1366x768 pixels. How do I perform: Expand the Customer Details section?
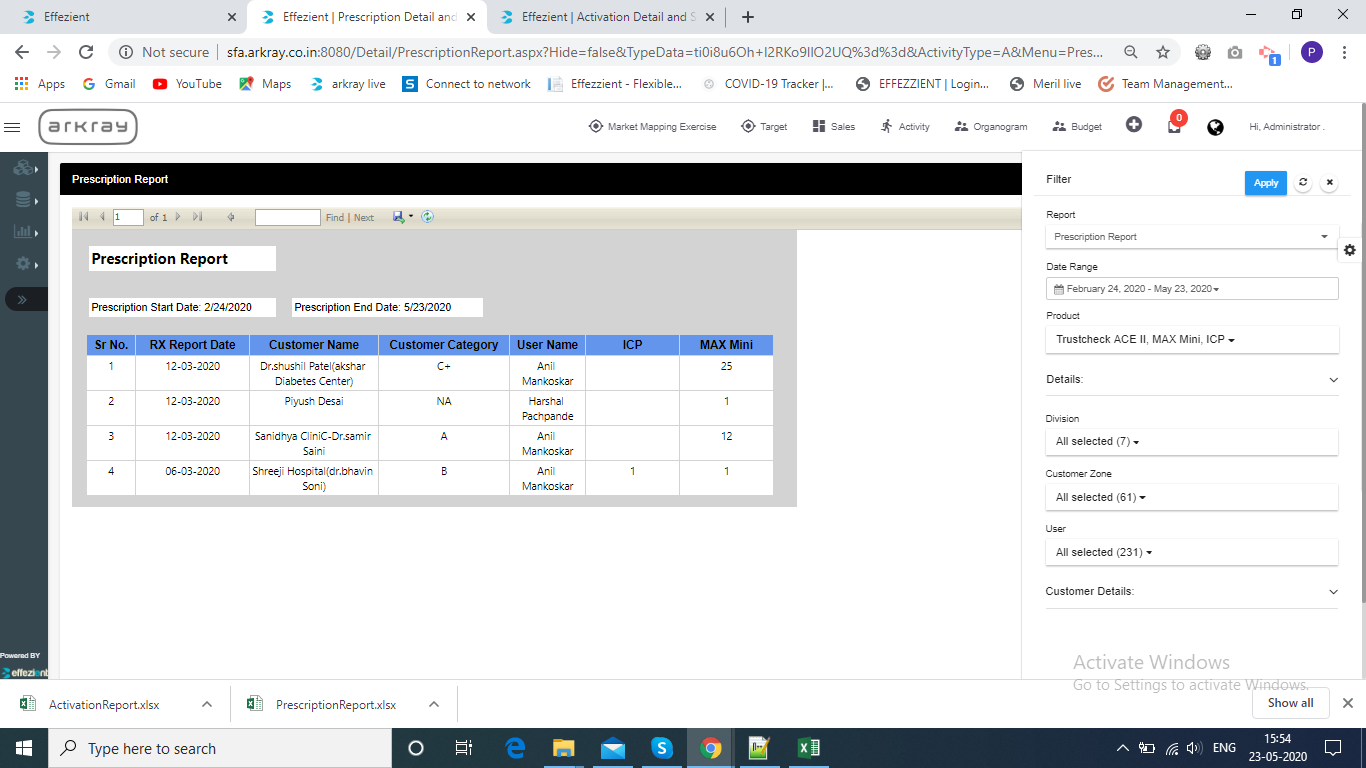click(x=1333, y=592)
